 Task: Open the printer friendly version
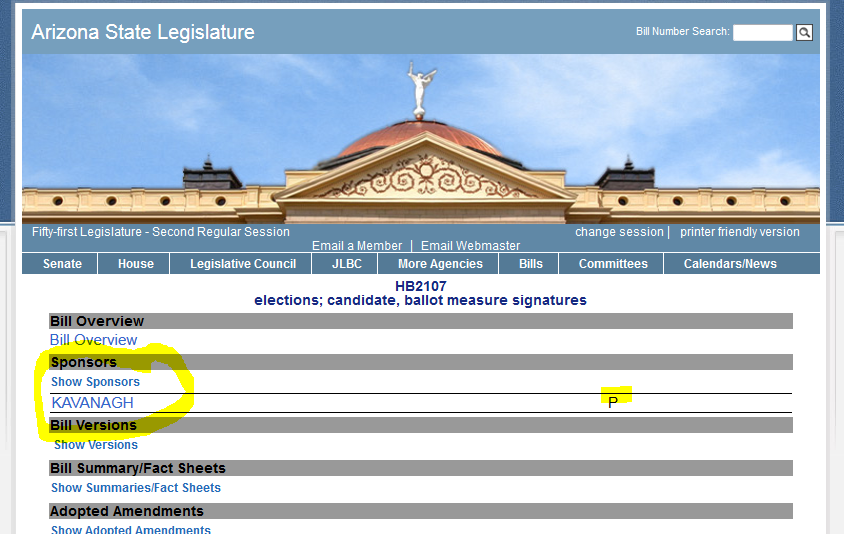(x=740, y=232)
